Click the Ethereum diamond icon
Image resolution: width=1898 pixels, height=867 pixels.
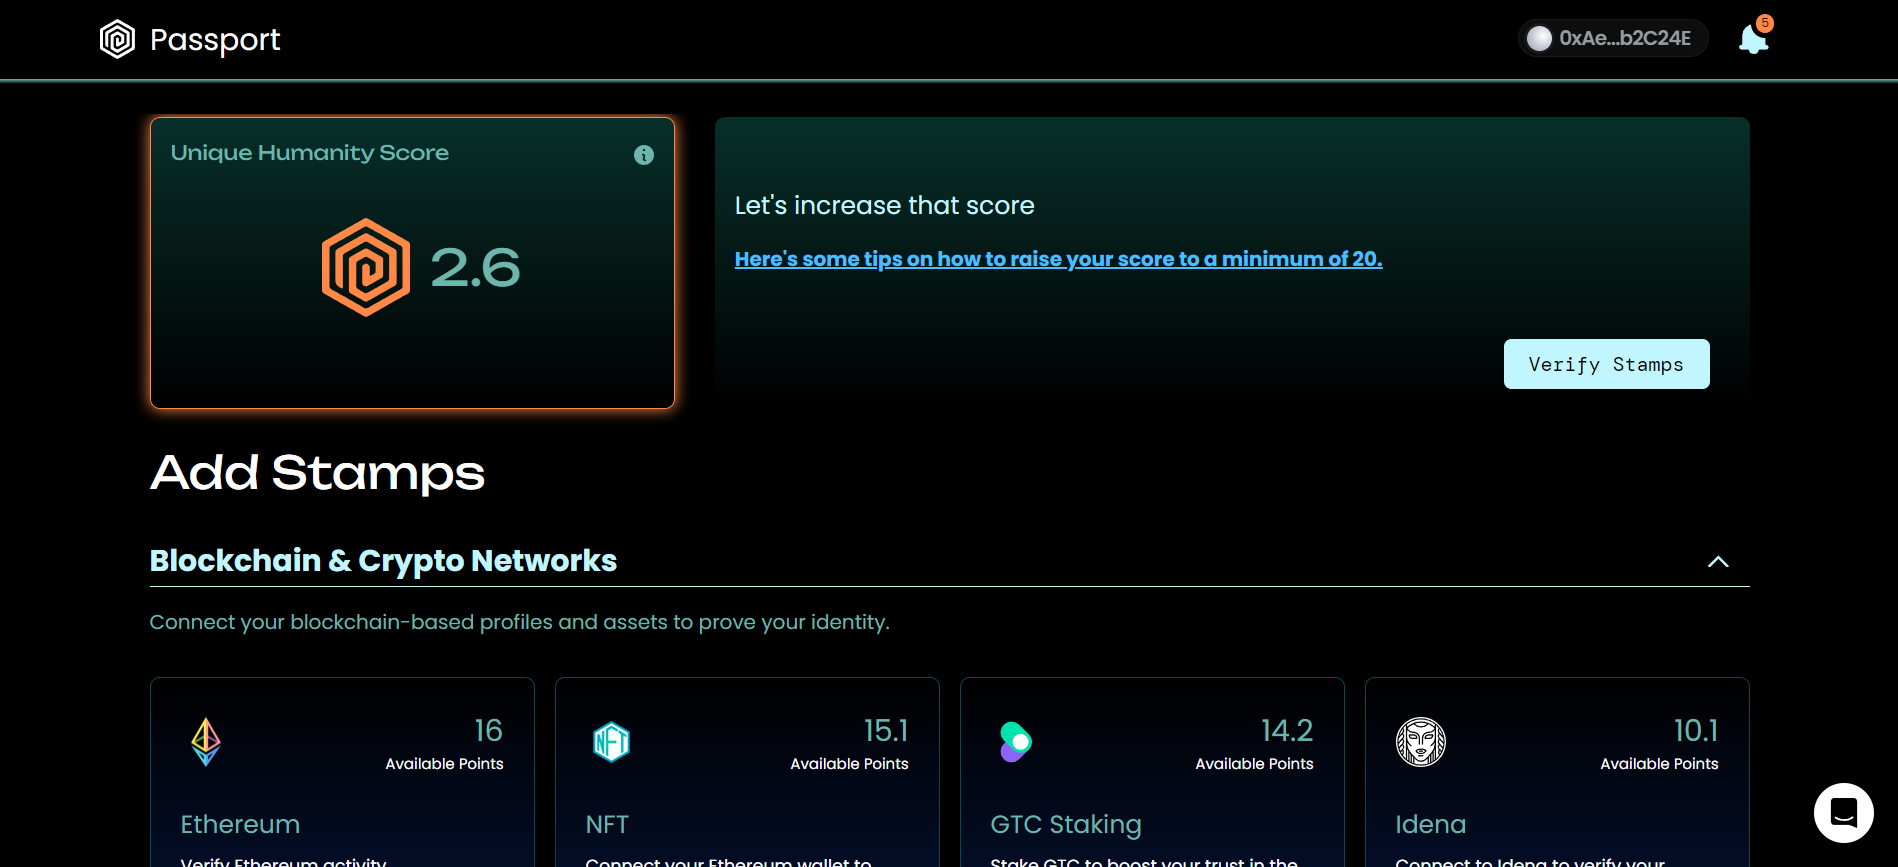(x=206, y=742)
